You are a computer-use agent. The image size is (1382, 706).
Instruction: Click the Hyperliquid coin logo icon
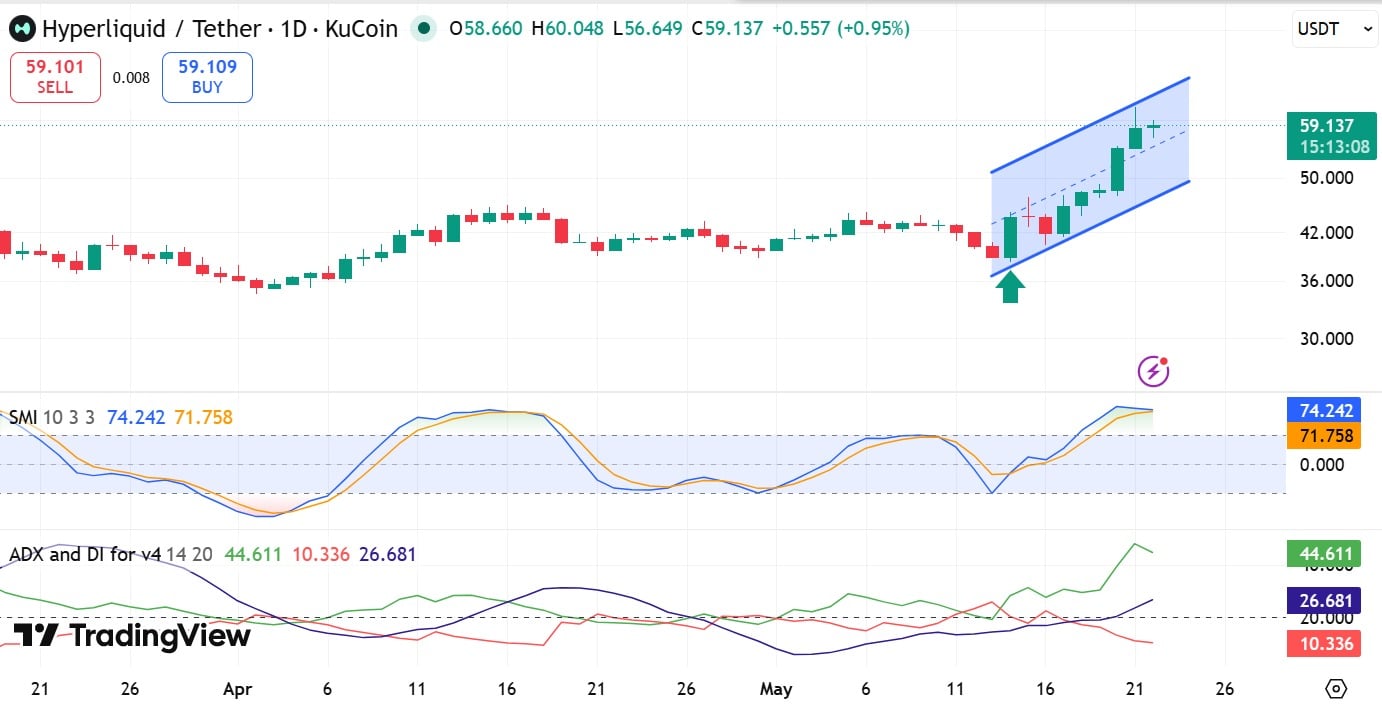point(22,29)
